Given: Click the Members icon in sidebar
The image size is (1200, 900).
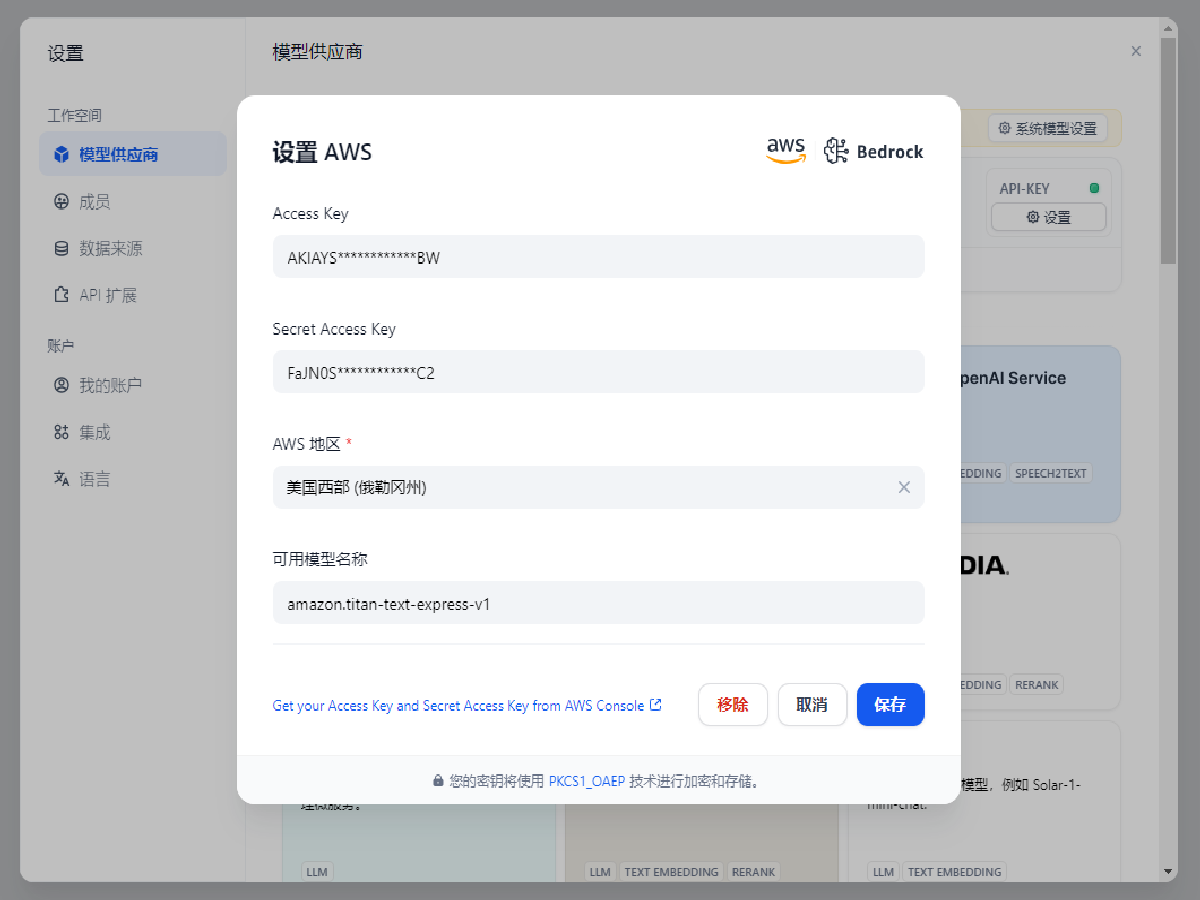Looking at the screenshot, I should click(x=62, y=202).
